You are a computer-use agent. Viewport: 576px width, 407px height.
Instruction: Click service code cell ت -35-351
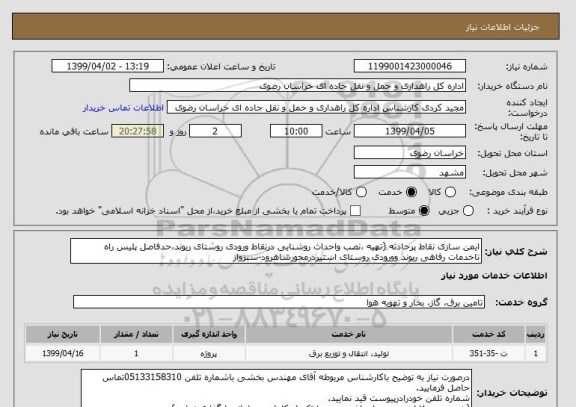[x=489, y=353]
